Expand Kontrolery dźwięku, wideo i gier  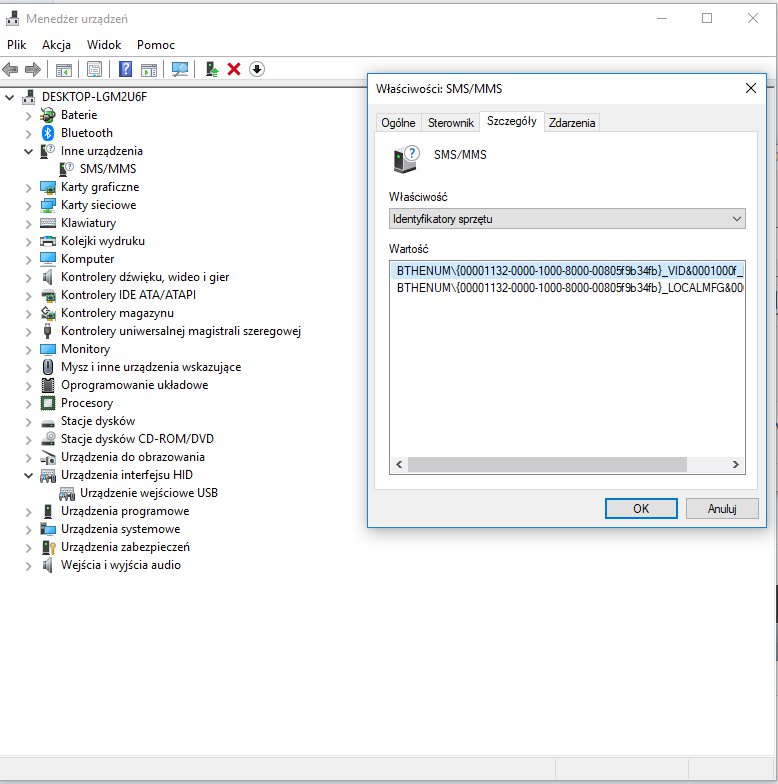click(28, 278)
